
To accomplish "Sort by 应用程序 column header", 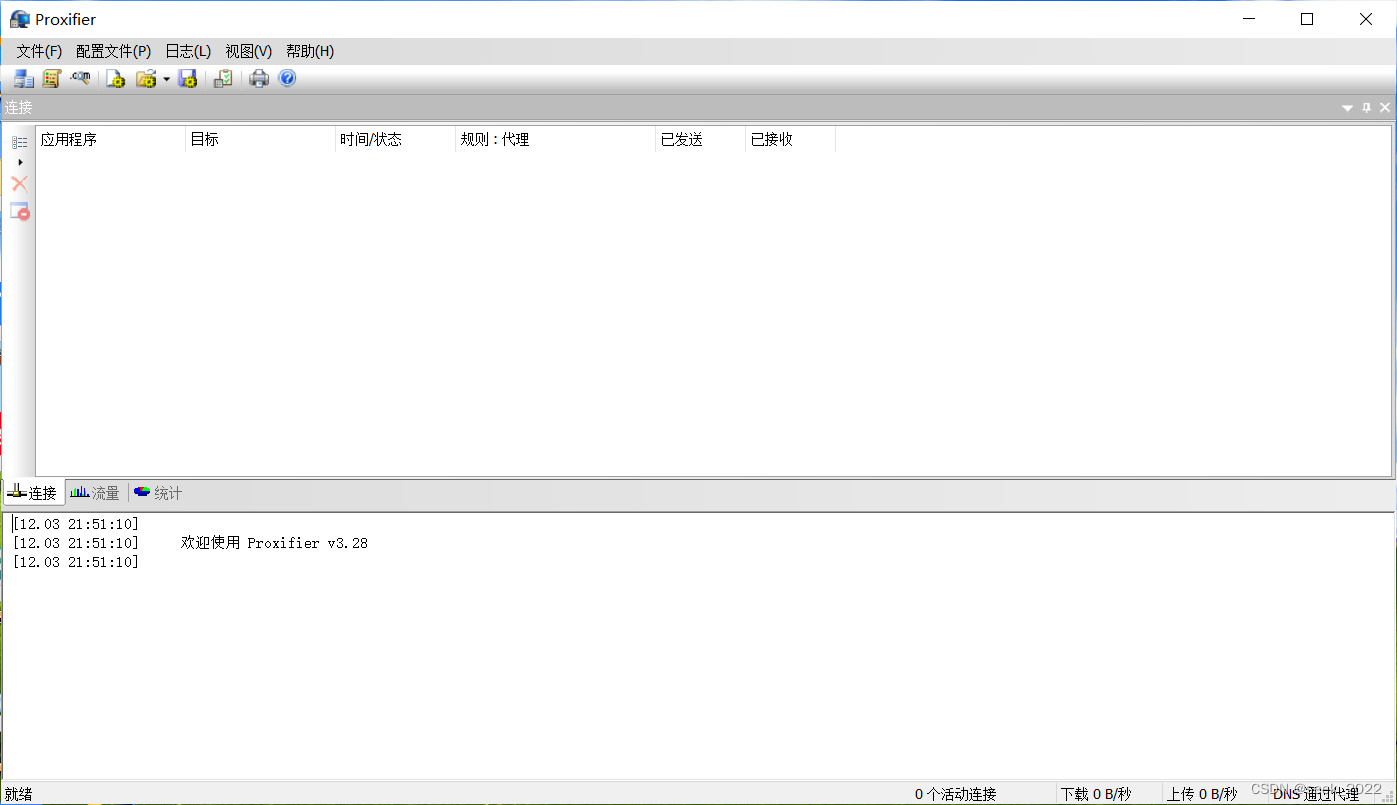I will [x=111, y=139].
